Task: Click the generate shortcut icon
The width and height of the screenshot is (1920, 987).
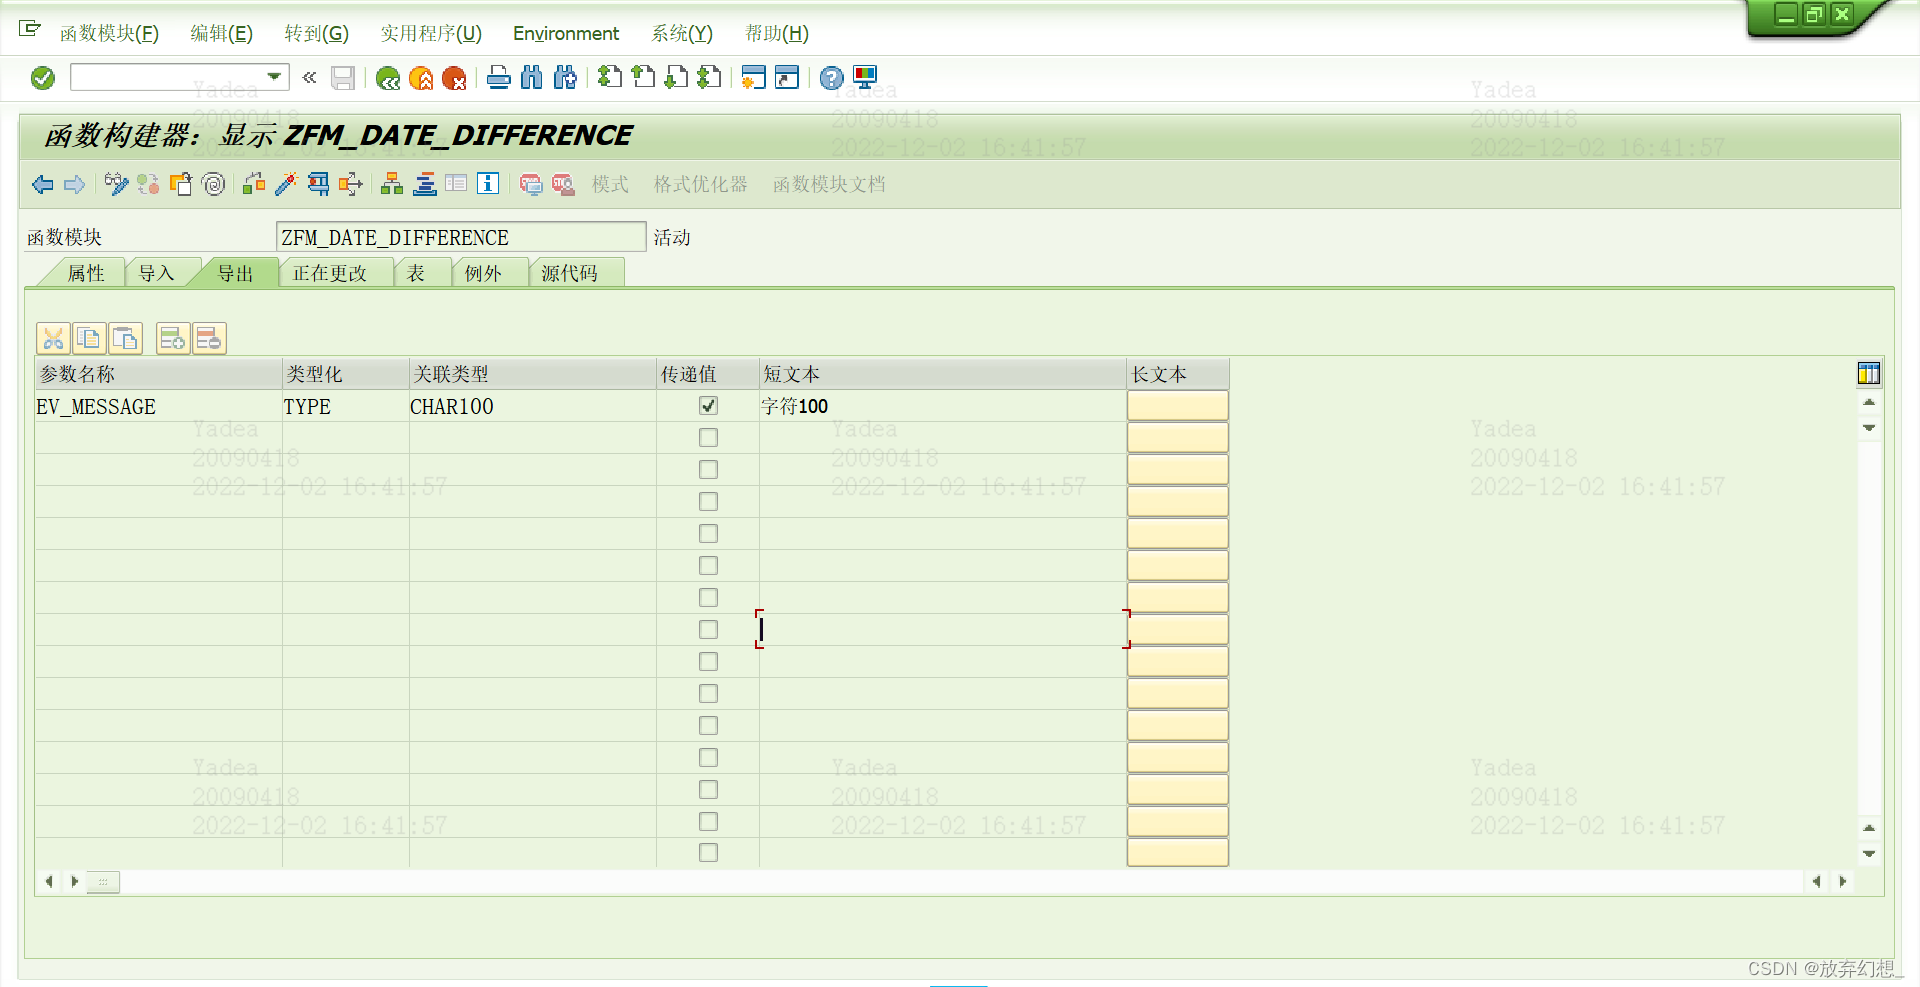Action: pyautogui.click(x=787, y=78)
